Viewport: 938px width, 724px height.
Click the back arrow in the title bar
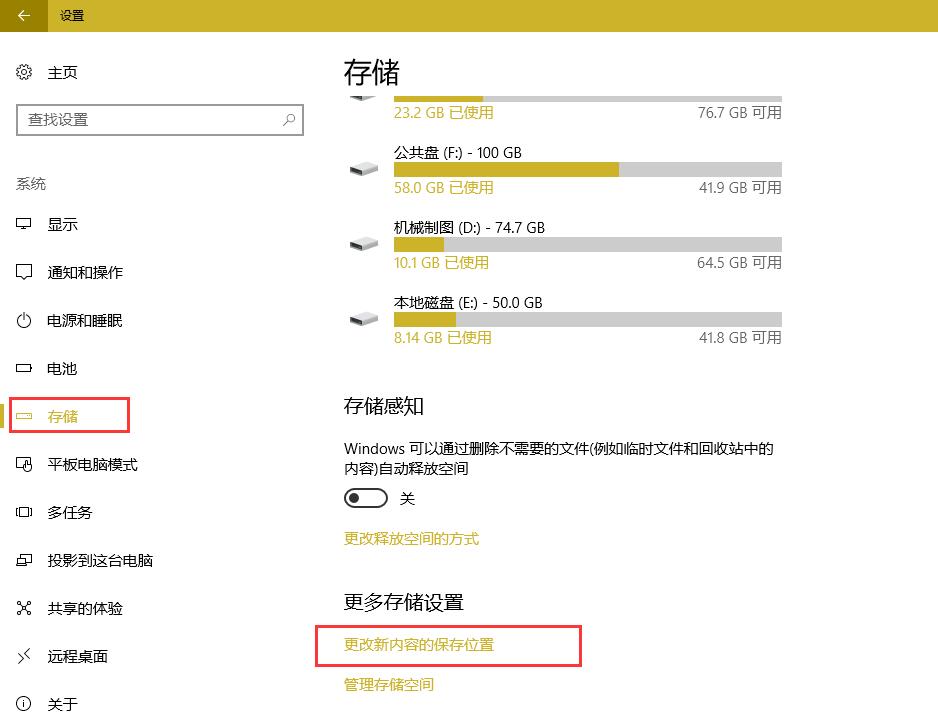click(24, 16)
